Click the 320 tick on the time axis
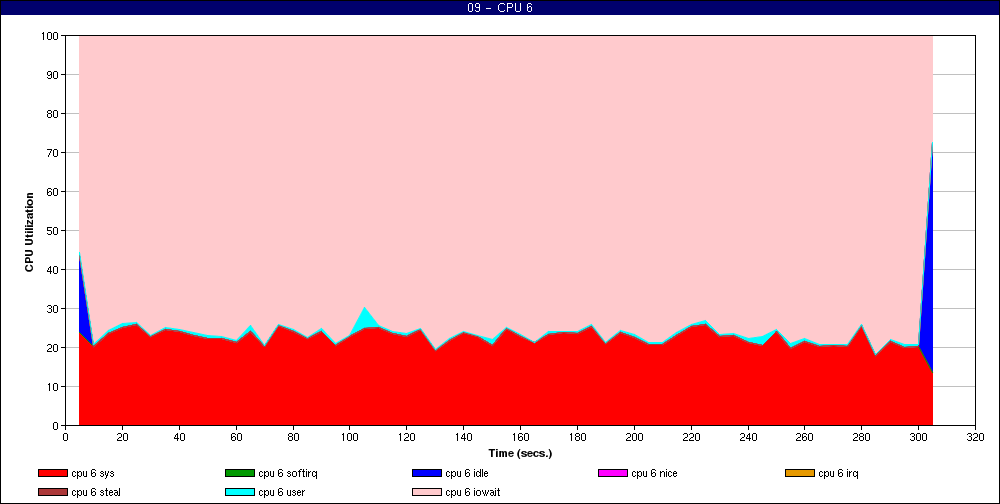Screen dimensions: 1000x504 pyautogui.click(x=975, y=437)
